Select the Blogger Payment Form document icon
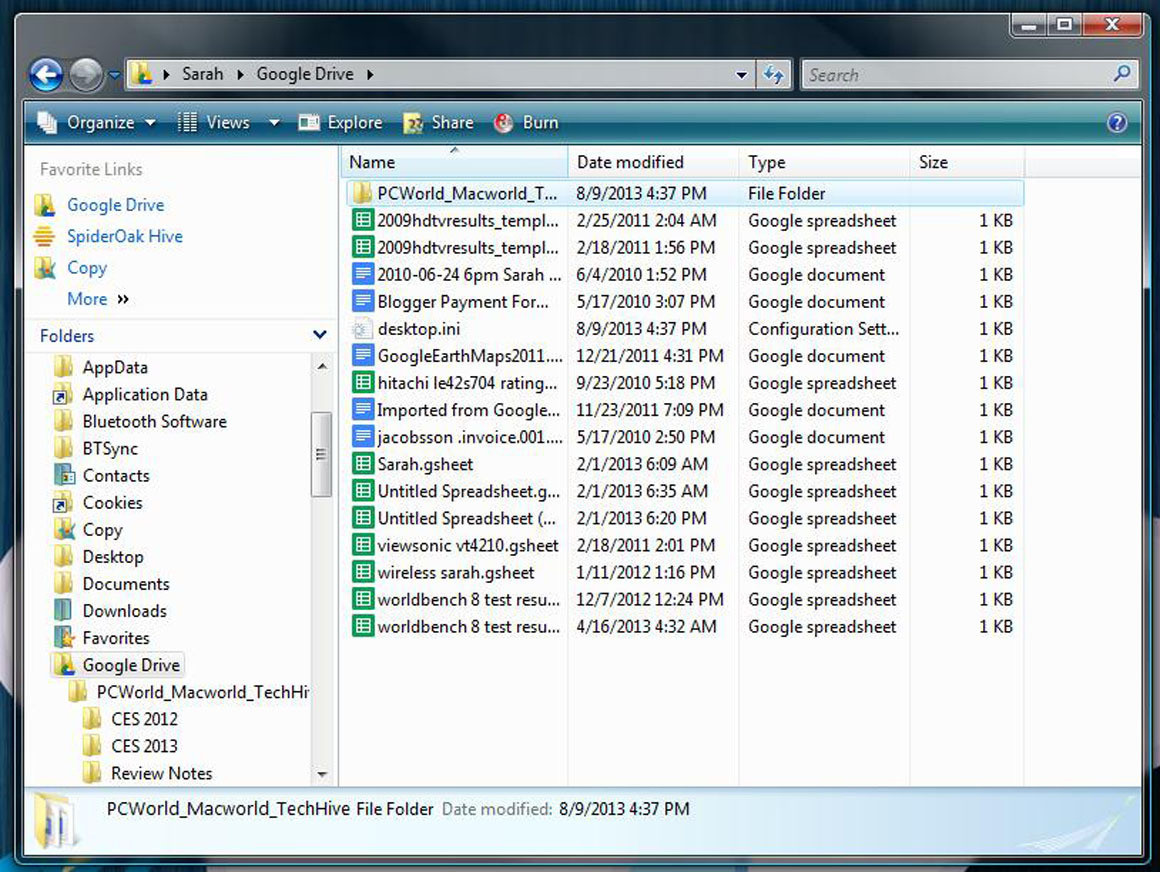Viewport: 1160px width, 872px height. point(362,302)
